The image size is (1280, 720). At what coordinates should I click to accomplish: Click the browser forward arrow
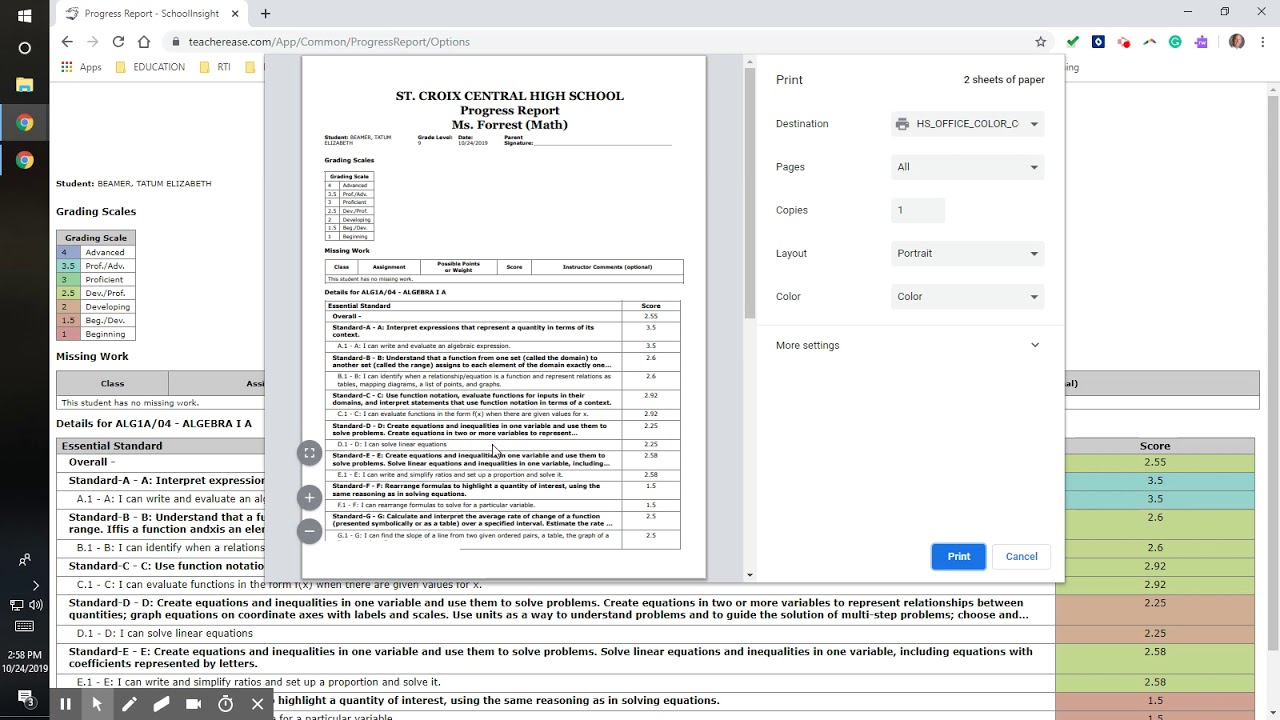pos(93,42)
